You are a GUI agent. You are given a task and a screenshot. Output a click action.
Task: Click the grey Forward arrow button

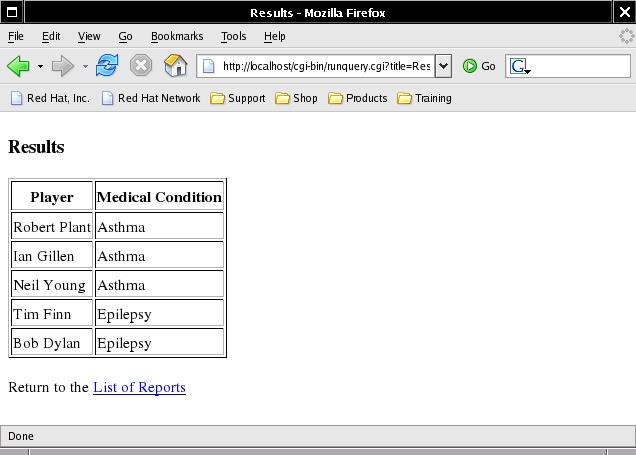62,66
